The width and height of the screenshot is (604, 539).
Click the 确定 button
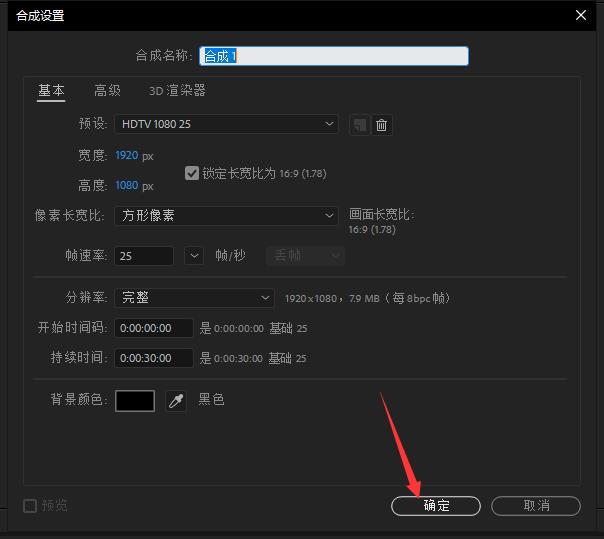click(436, 506)
